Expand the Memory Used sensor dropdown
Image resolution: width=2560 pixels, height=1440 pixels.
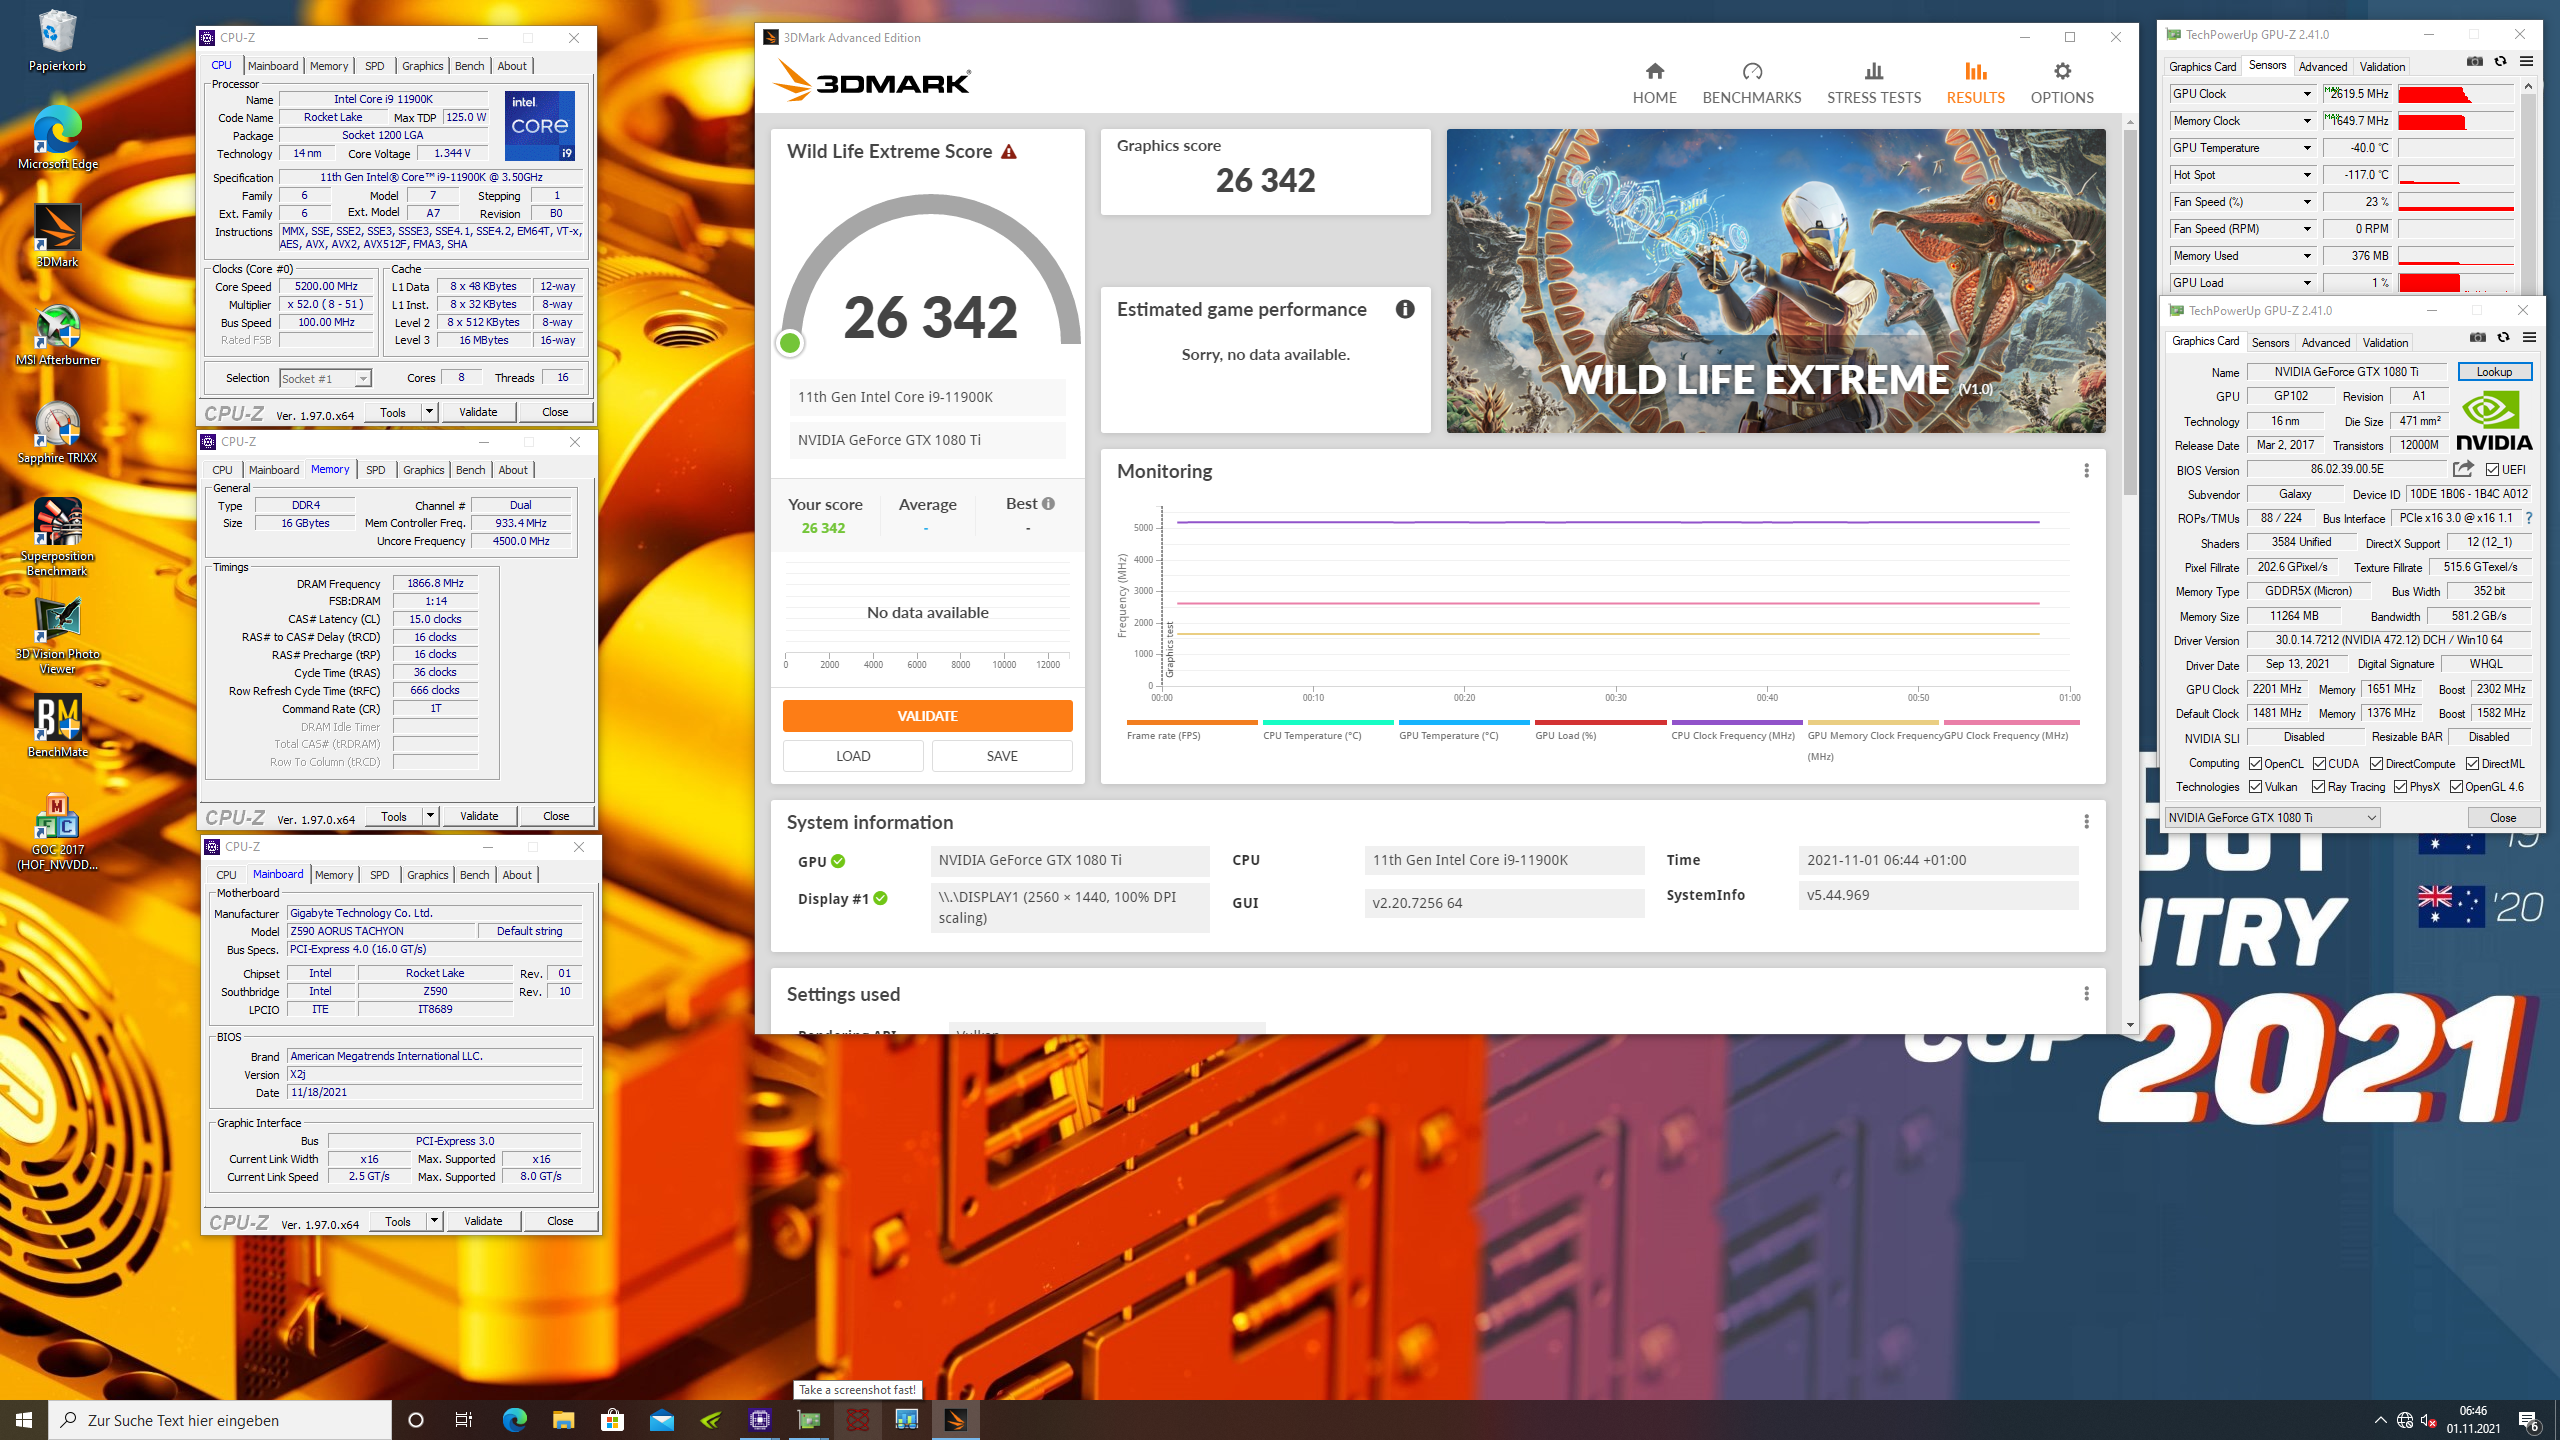[x=2306, y=256]
